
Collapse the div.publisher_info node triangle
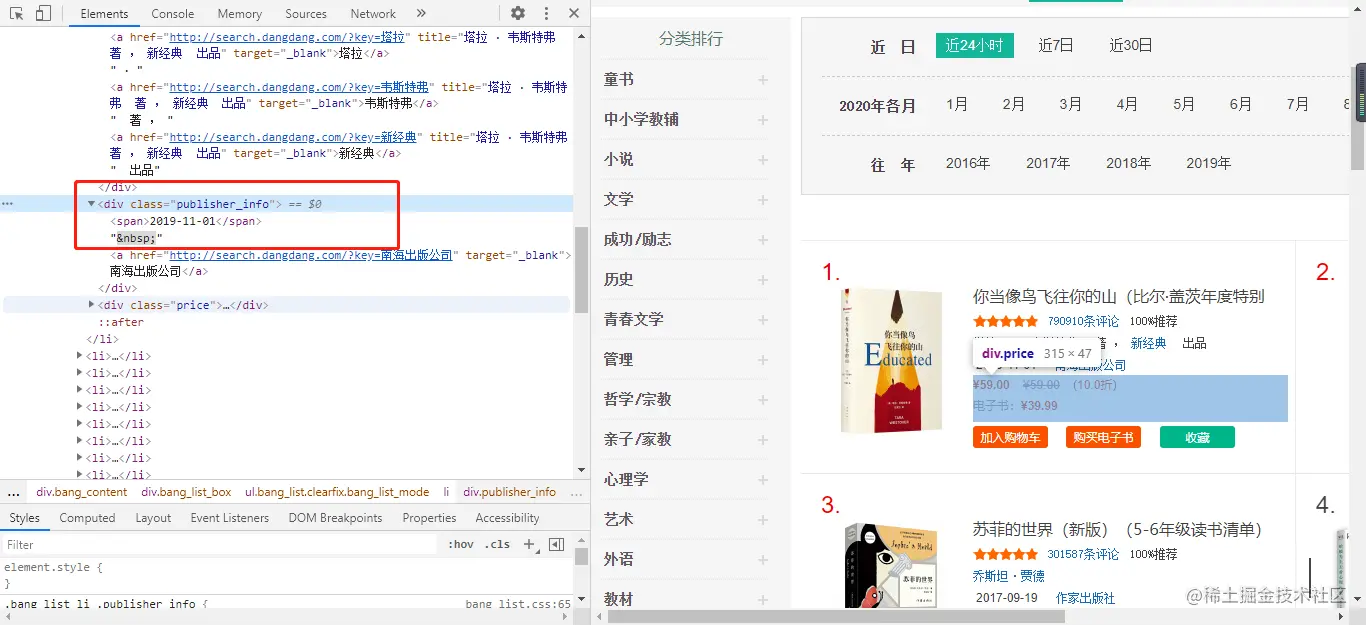point(92,204)
